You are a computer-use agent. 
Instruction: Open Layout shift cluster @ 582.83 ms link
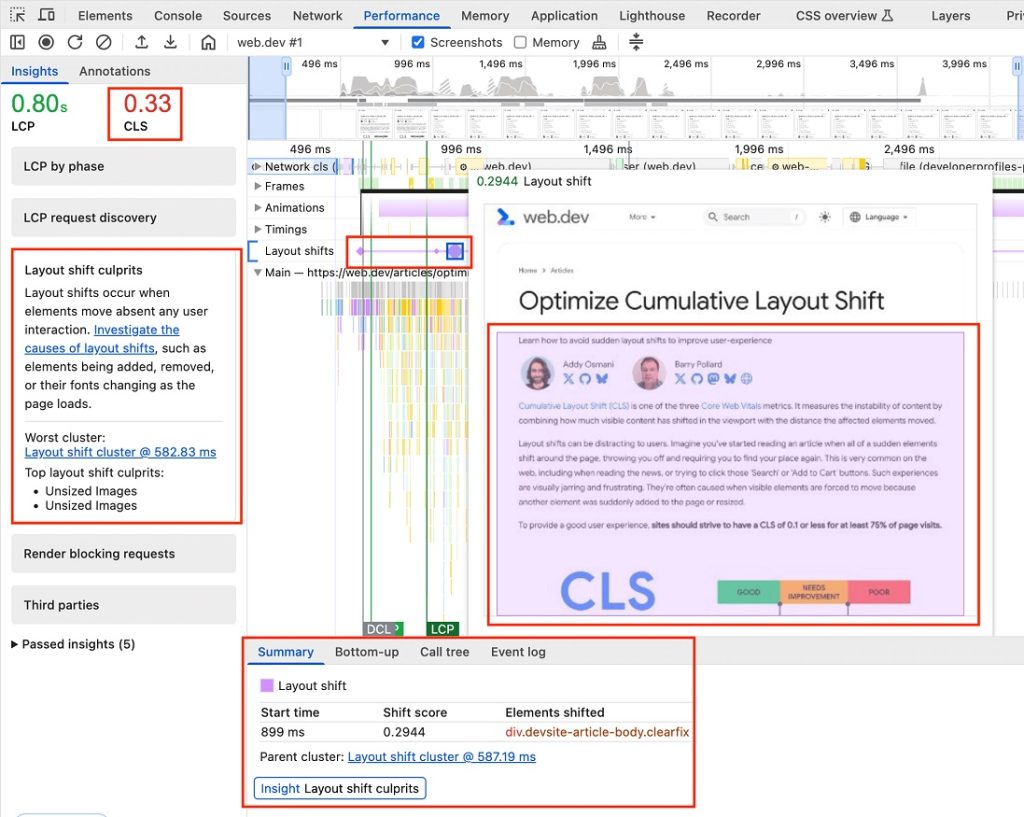[x=120, y=452]
